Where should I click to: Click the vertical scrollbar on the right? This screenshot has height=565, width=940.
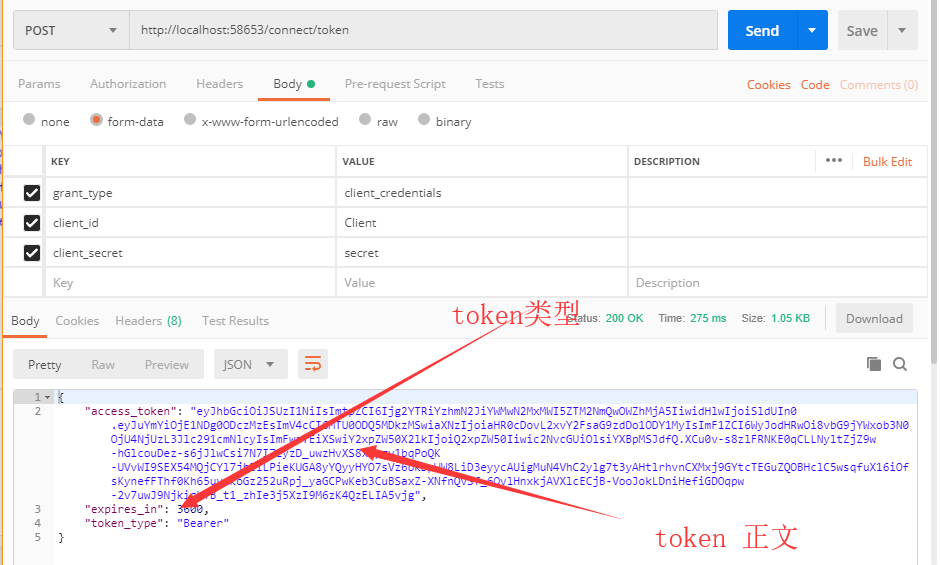933,180
